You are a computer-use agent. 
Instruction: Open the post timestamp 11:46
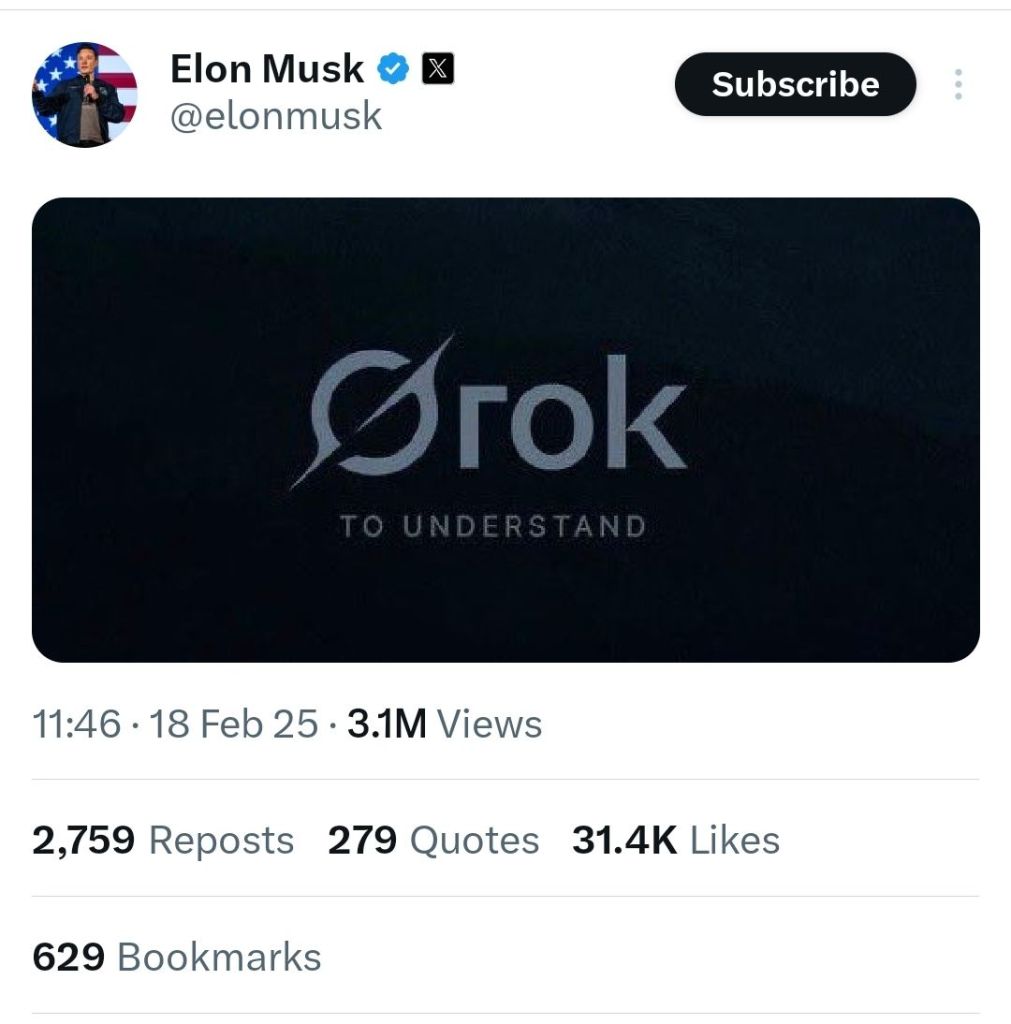pyautogui.click(x=77, y=724)
